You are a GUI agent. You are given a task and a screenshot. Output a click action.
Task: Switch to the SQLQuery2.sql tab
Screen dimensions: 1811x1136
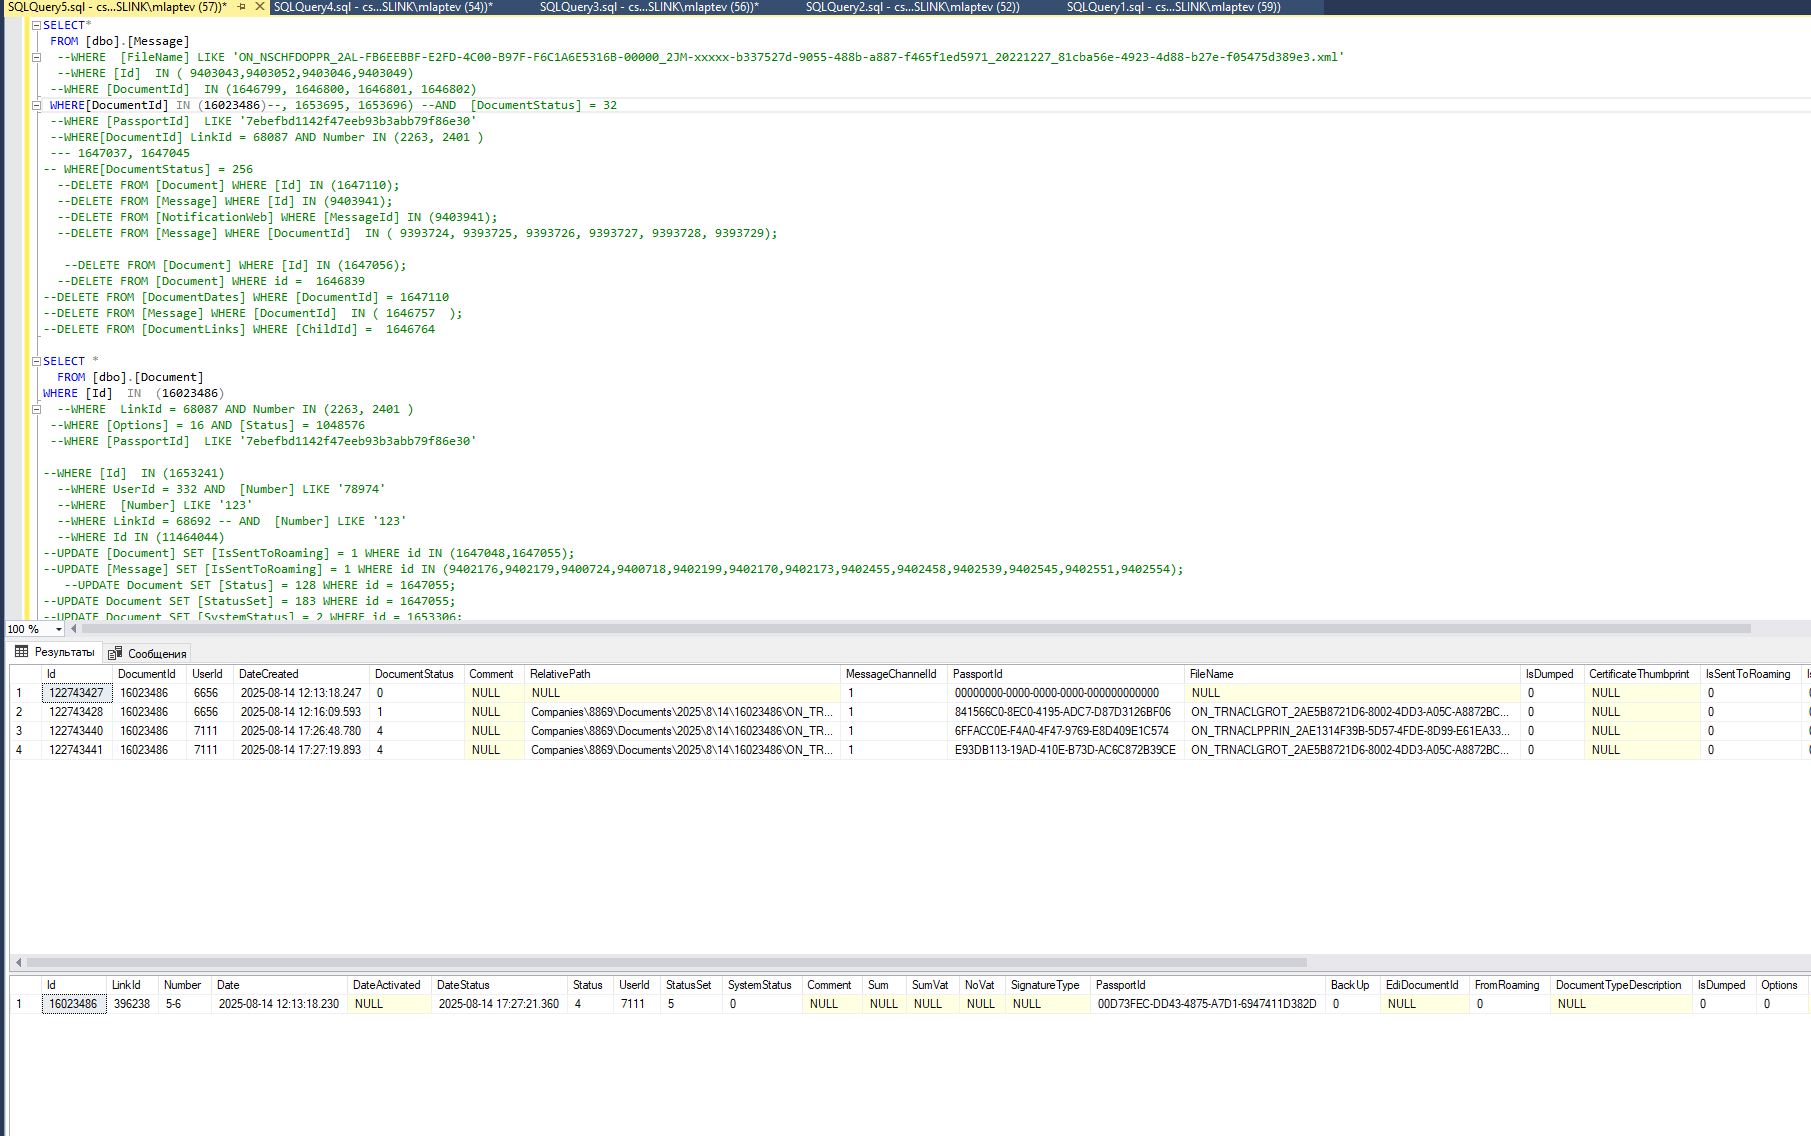(x=912, y=7)
